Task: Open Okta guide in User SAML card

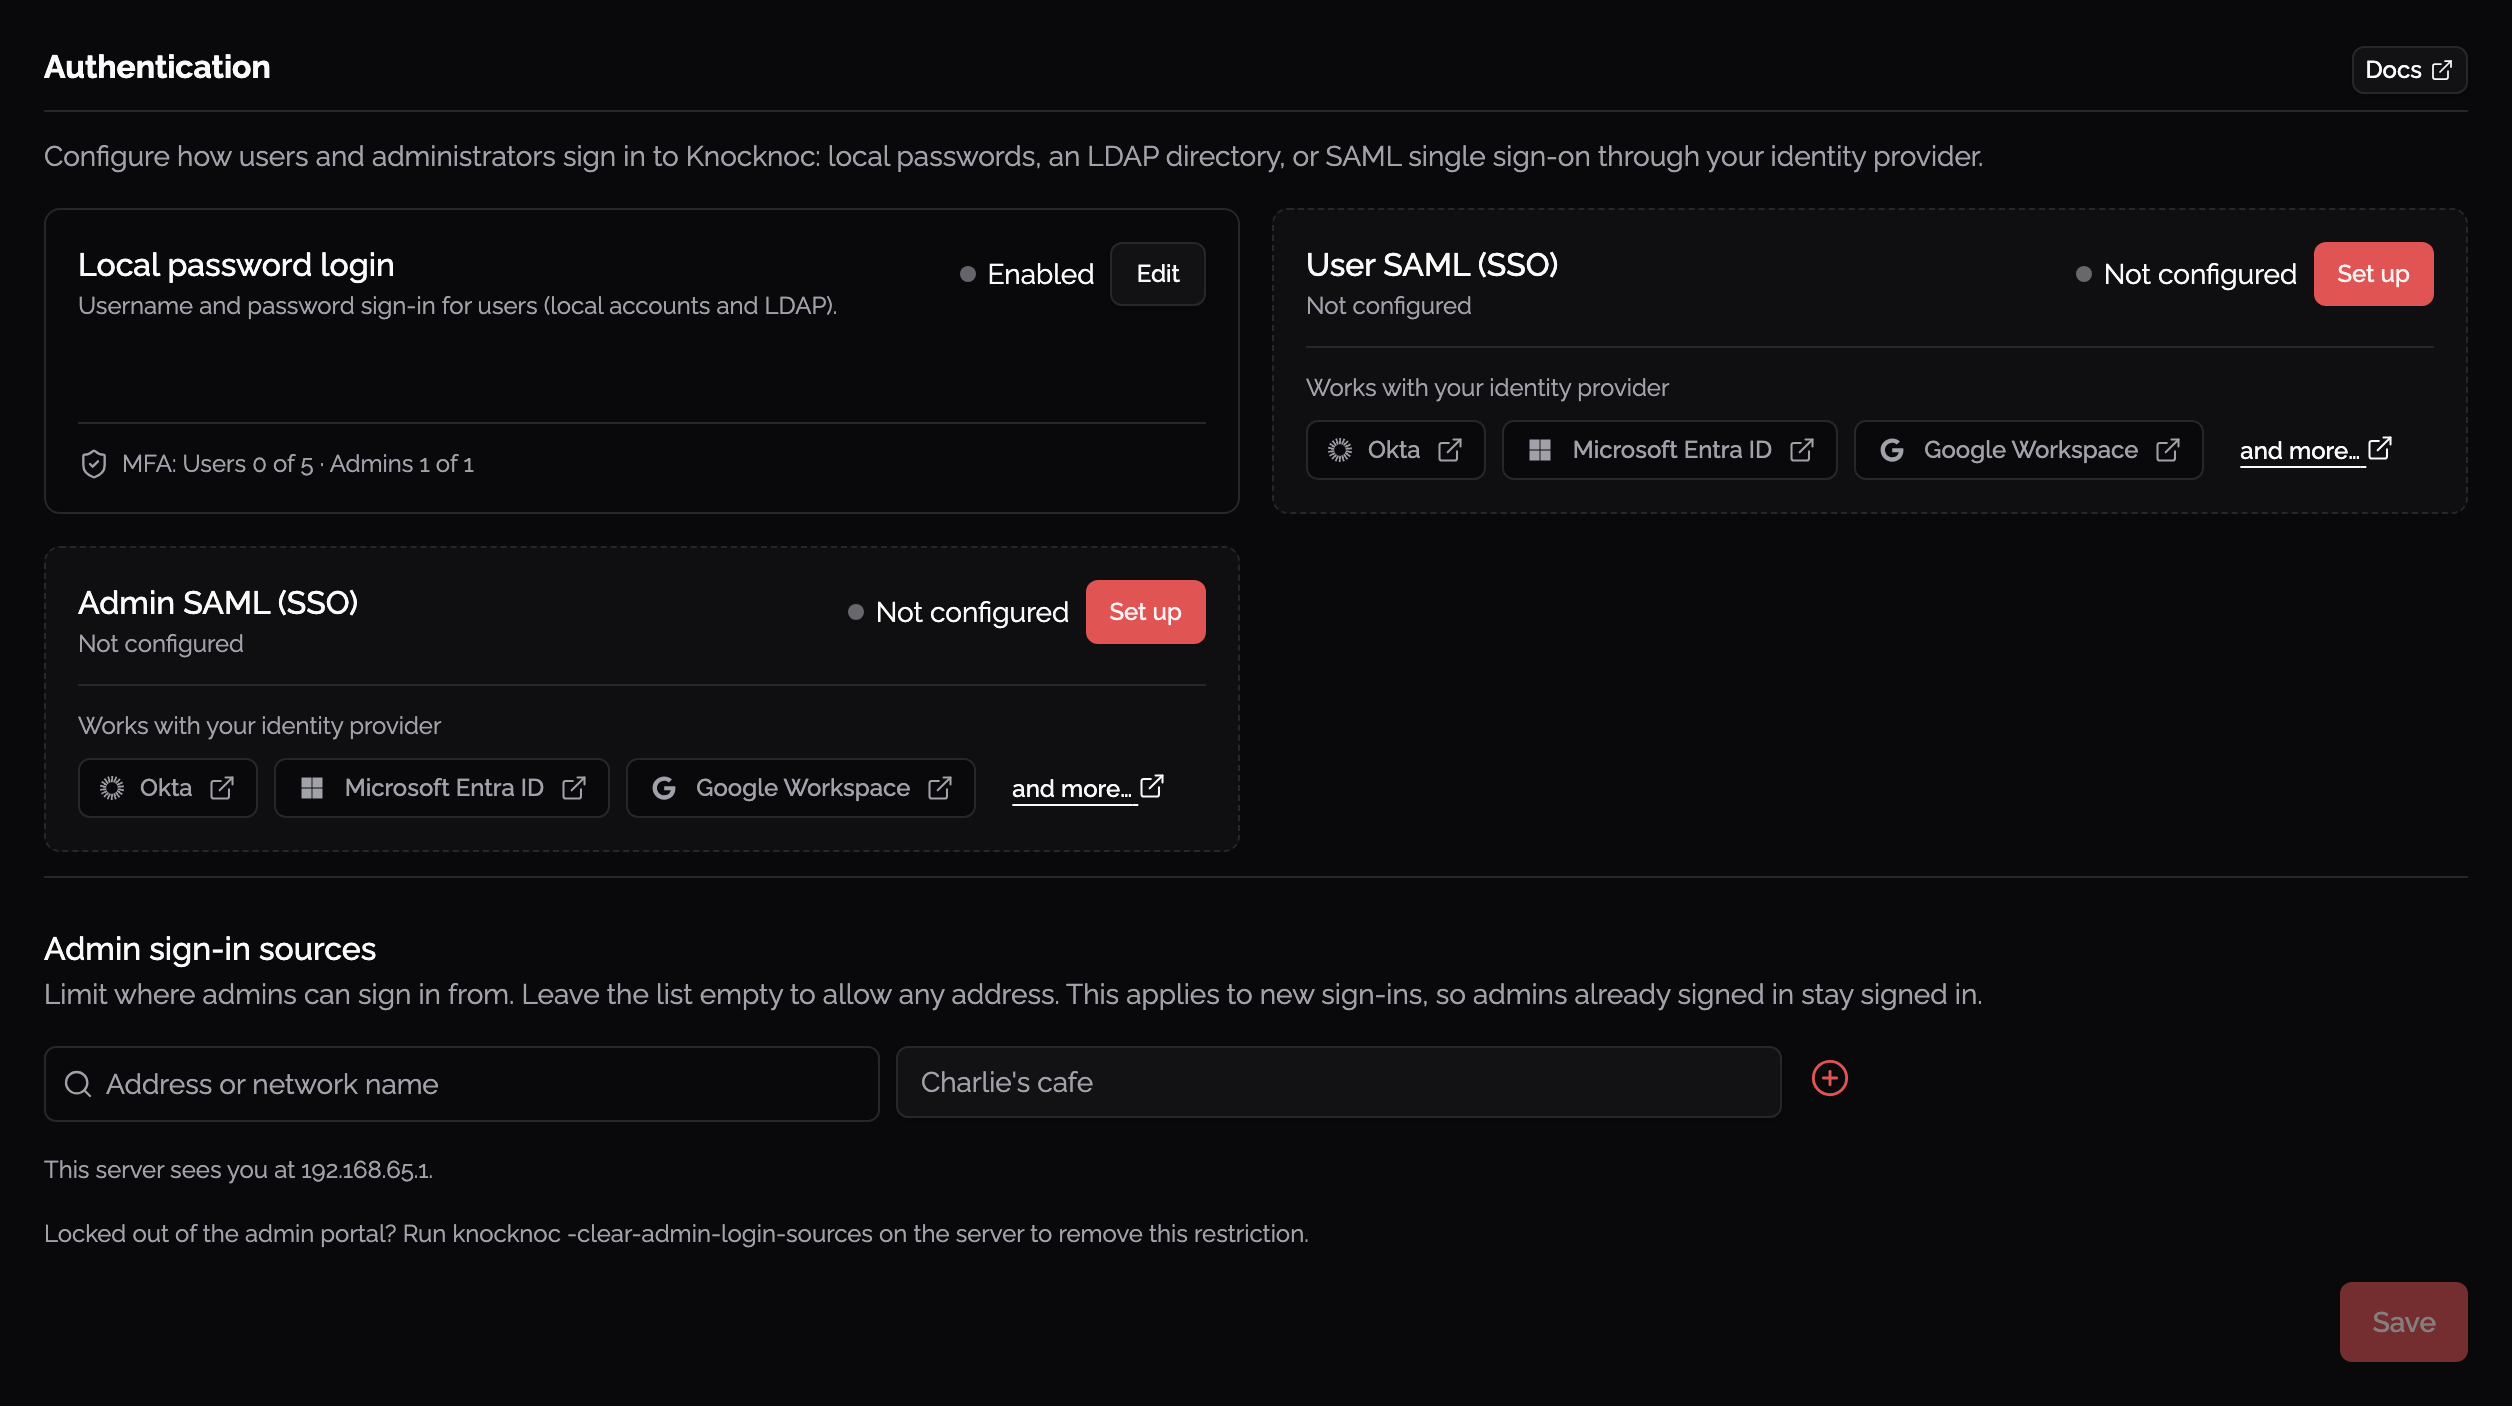Action: click(1395, 450)
